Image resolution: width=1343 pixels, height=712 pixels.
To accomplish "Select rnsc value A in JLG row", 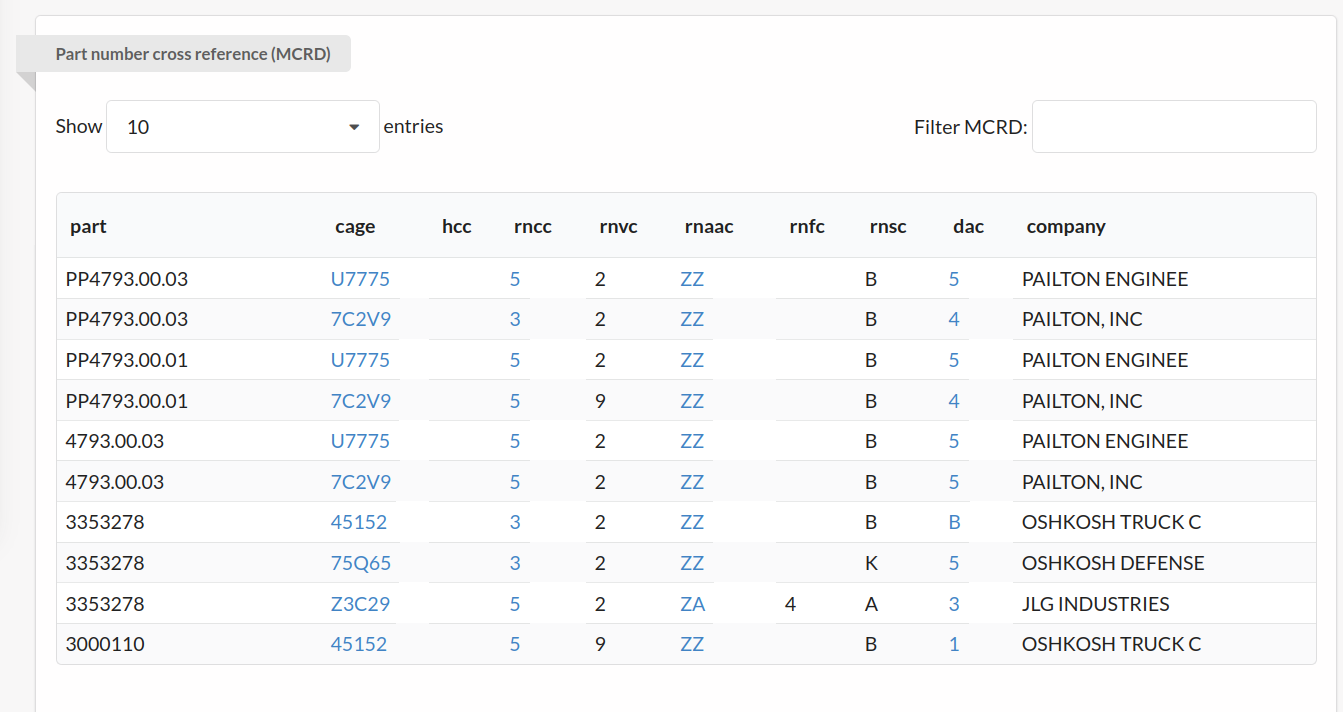I will click(871, 604).
